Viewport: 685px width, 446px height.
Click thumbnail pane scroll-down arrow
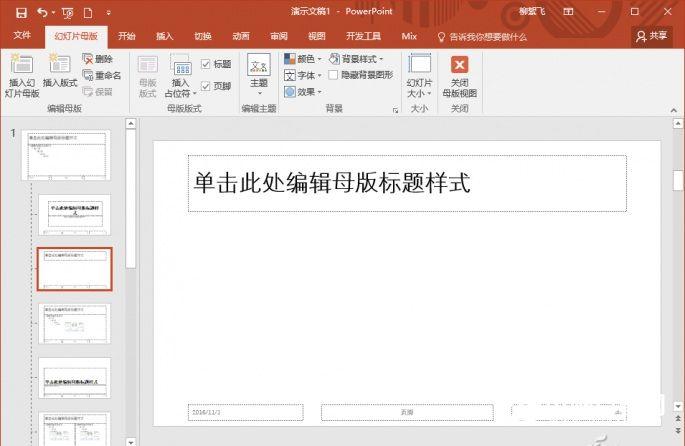coord(131,442)
